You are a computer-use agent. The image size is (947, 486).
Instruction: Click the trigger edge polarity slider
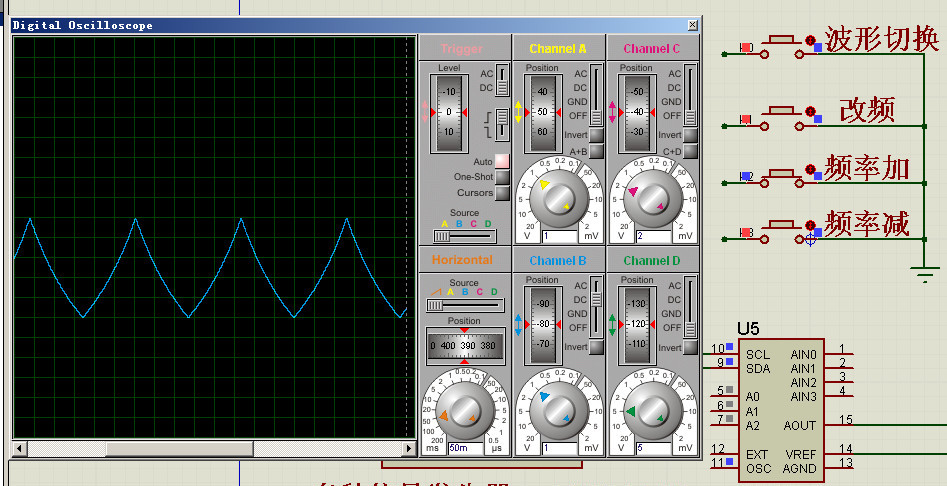[502, 123]
